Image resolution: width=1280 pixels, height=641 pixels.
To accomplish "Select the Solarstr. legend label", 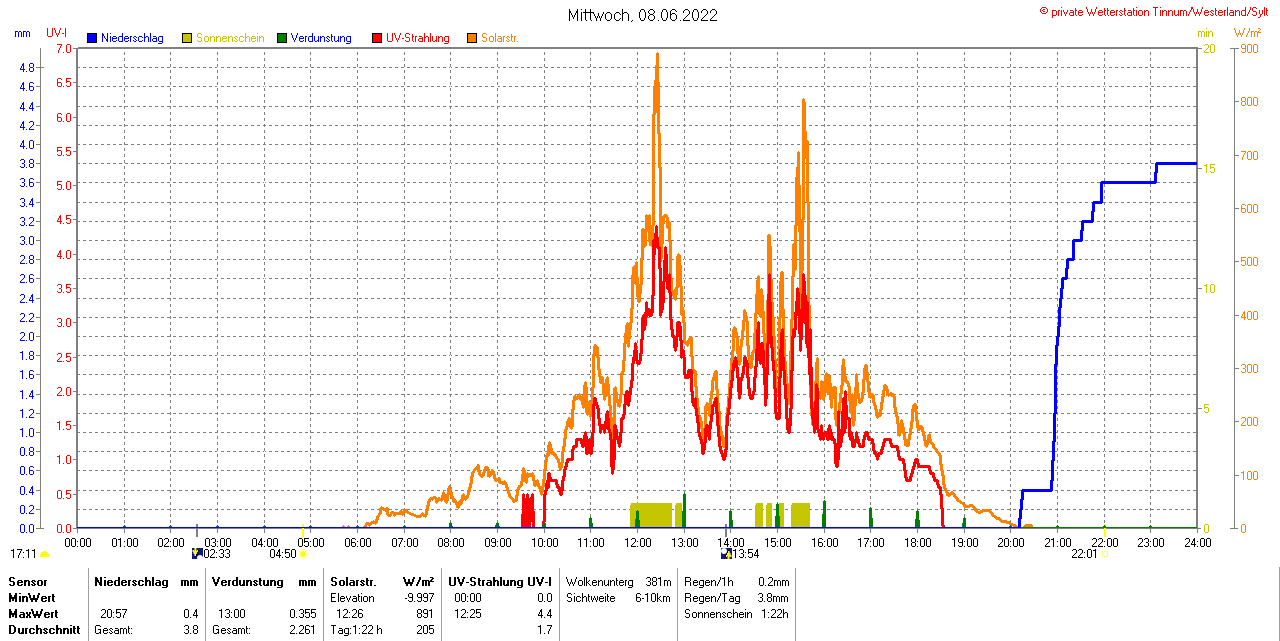I will pyautogui.click(x=499, y=38).
